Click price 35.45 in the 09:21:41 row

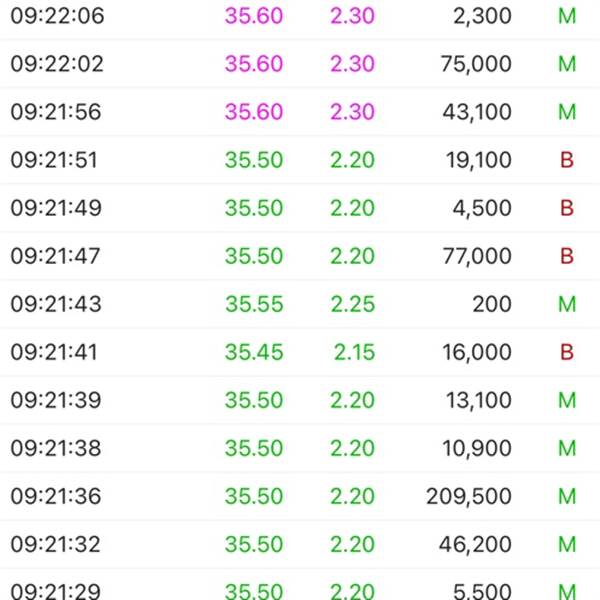click(x=254, y=352)
